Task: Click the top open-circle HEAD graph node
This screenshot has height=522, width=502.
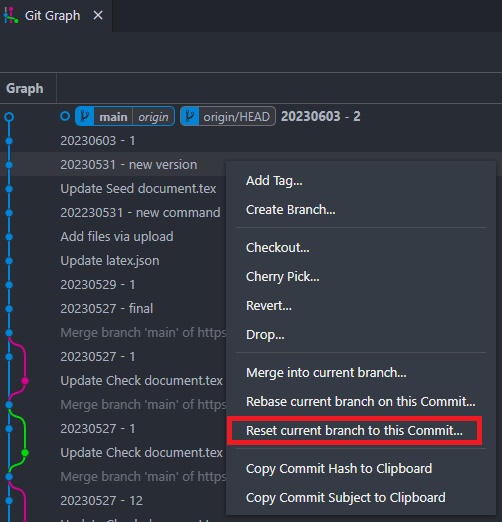Action: point(9,117)
